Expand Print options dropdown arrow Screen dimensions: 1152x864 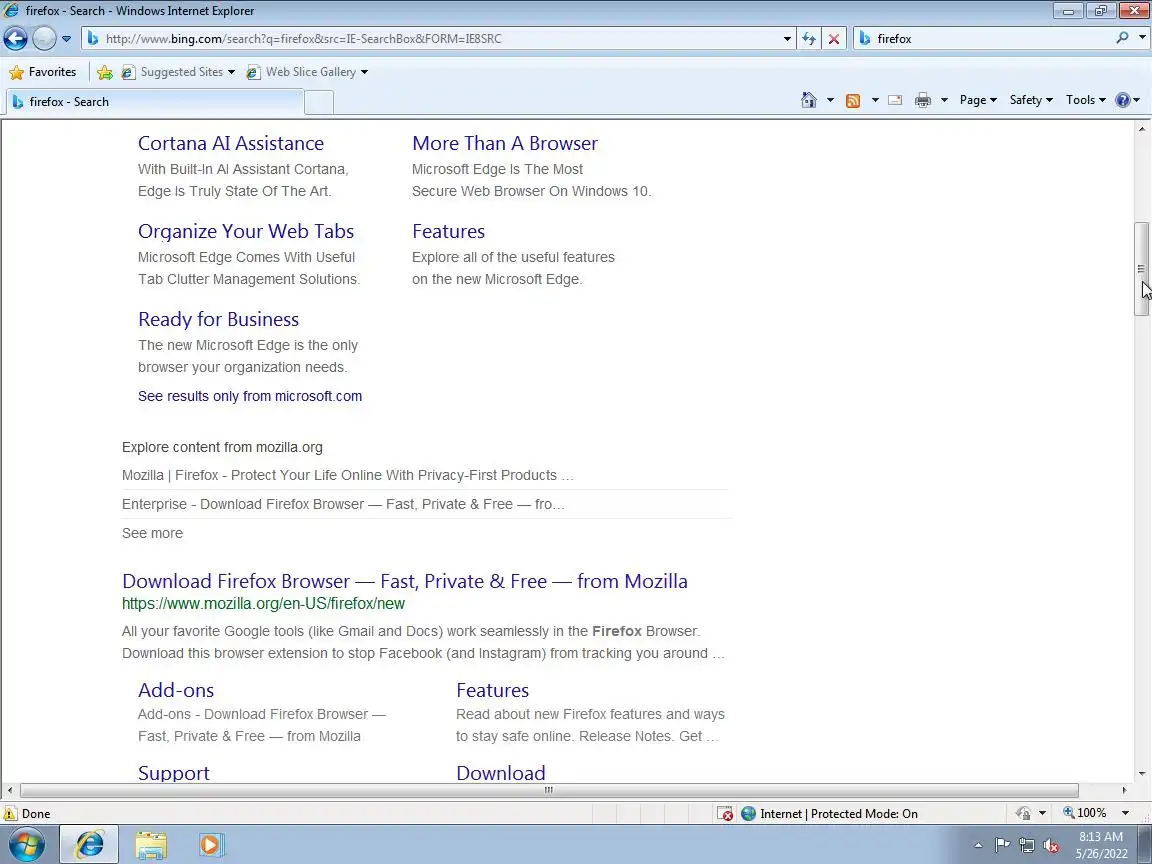click(944, 100)
